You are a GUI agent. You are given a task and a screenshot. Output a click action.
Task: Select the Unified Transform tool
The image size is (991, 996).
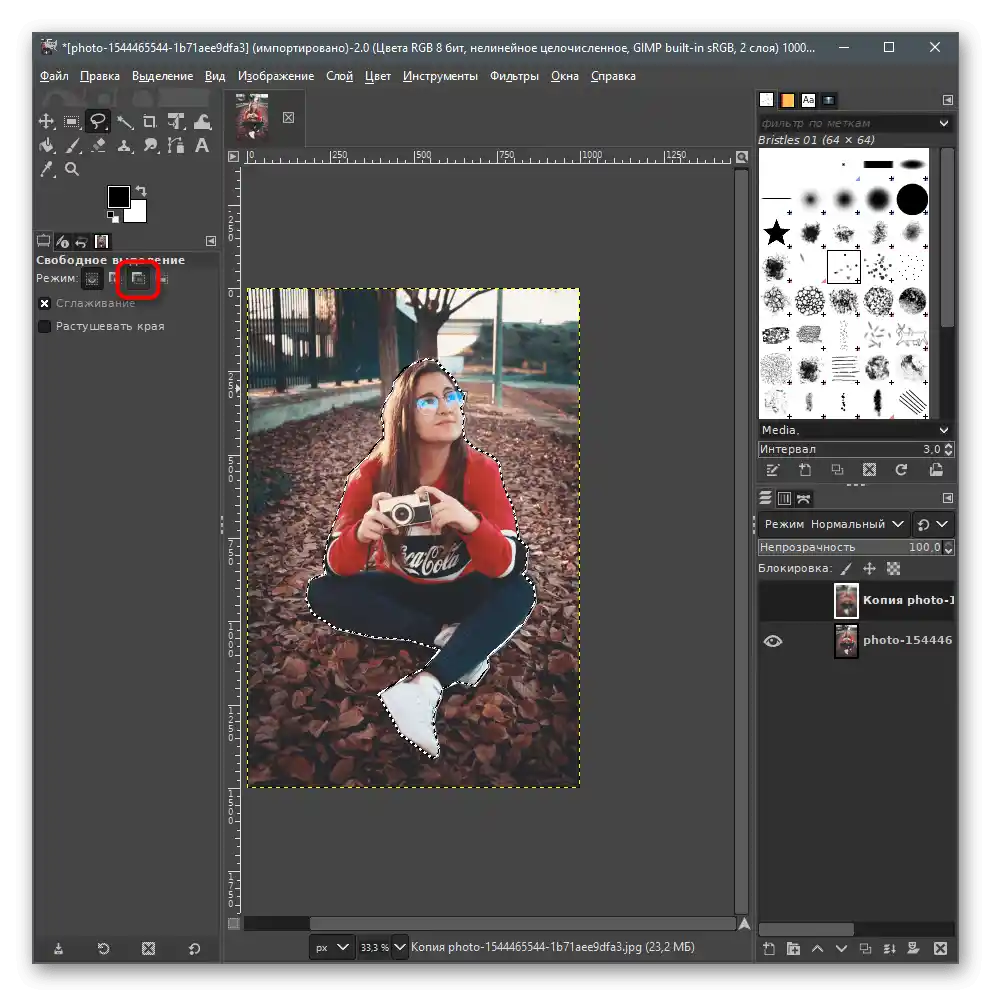click(x=176, y=121)
